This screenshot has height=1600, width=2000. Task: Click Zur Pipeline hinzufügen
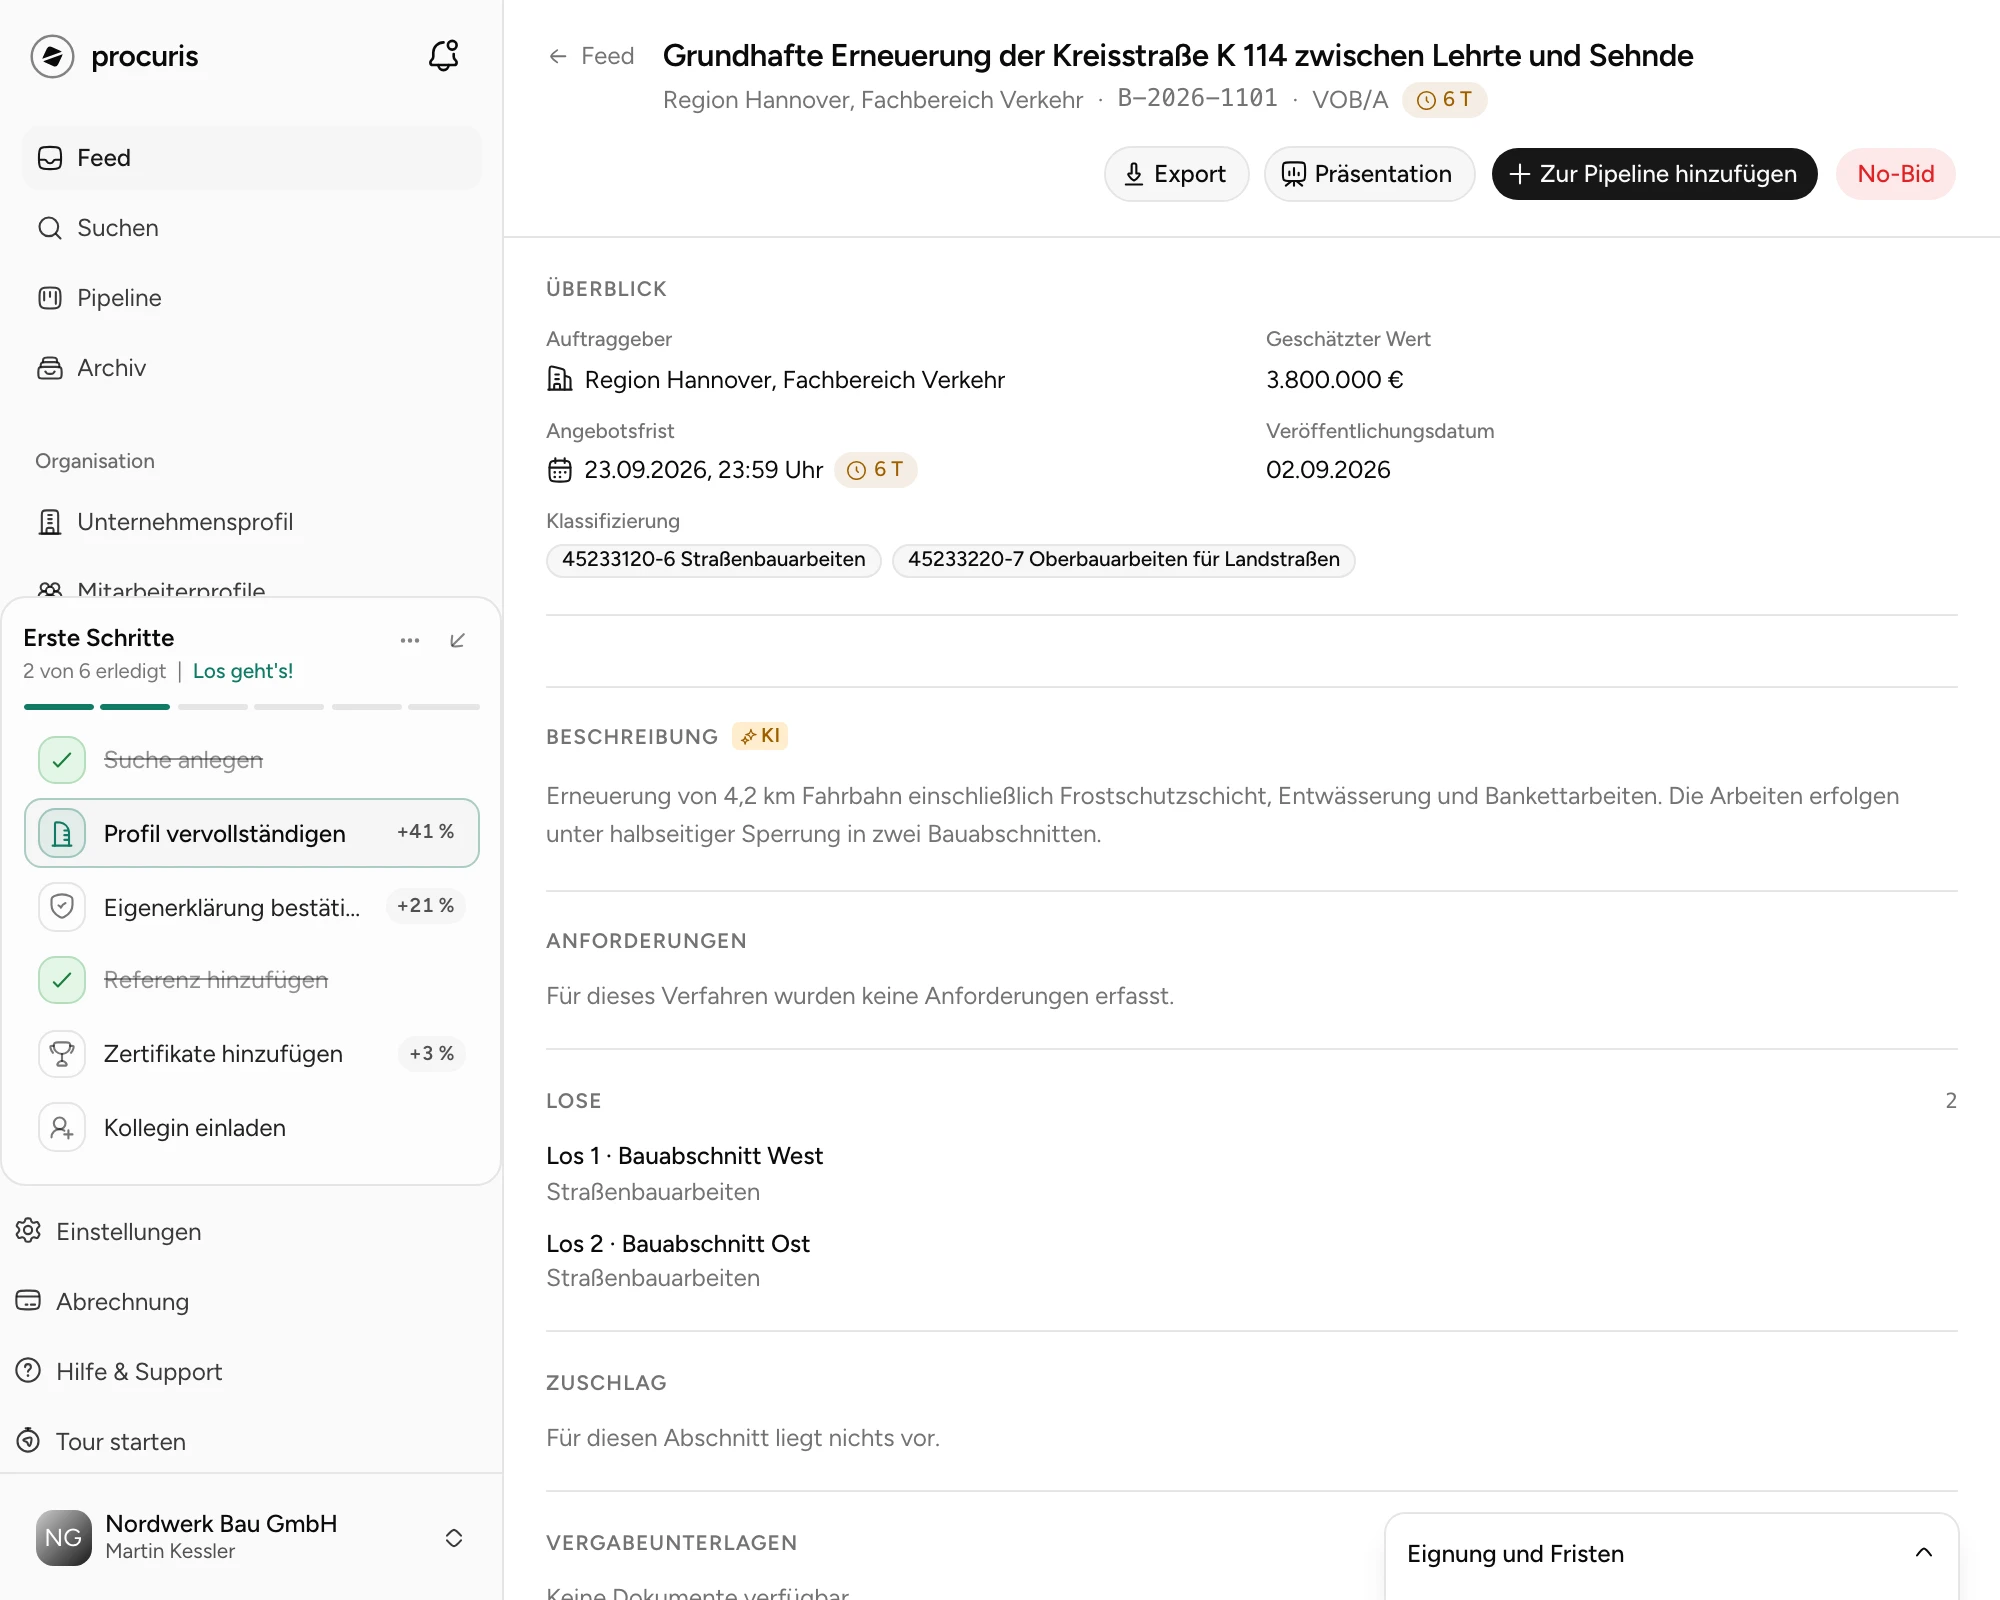click(x=1654, y=174)
